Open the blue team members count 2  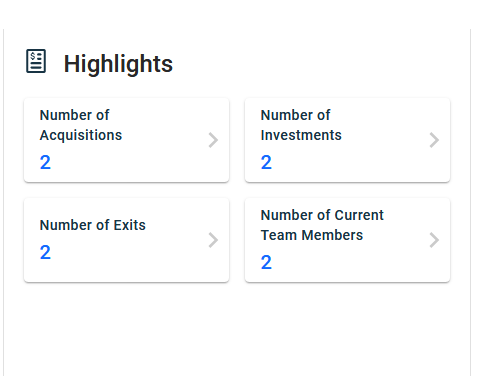(266, 262)
